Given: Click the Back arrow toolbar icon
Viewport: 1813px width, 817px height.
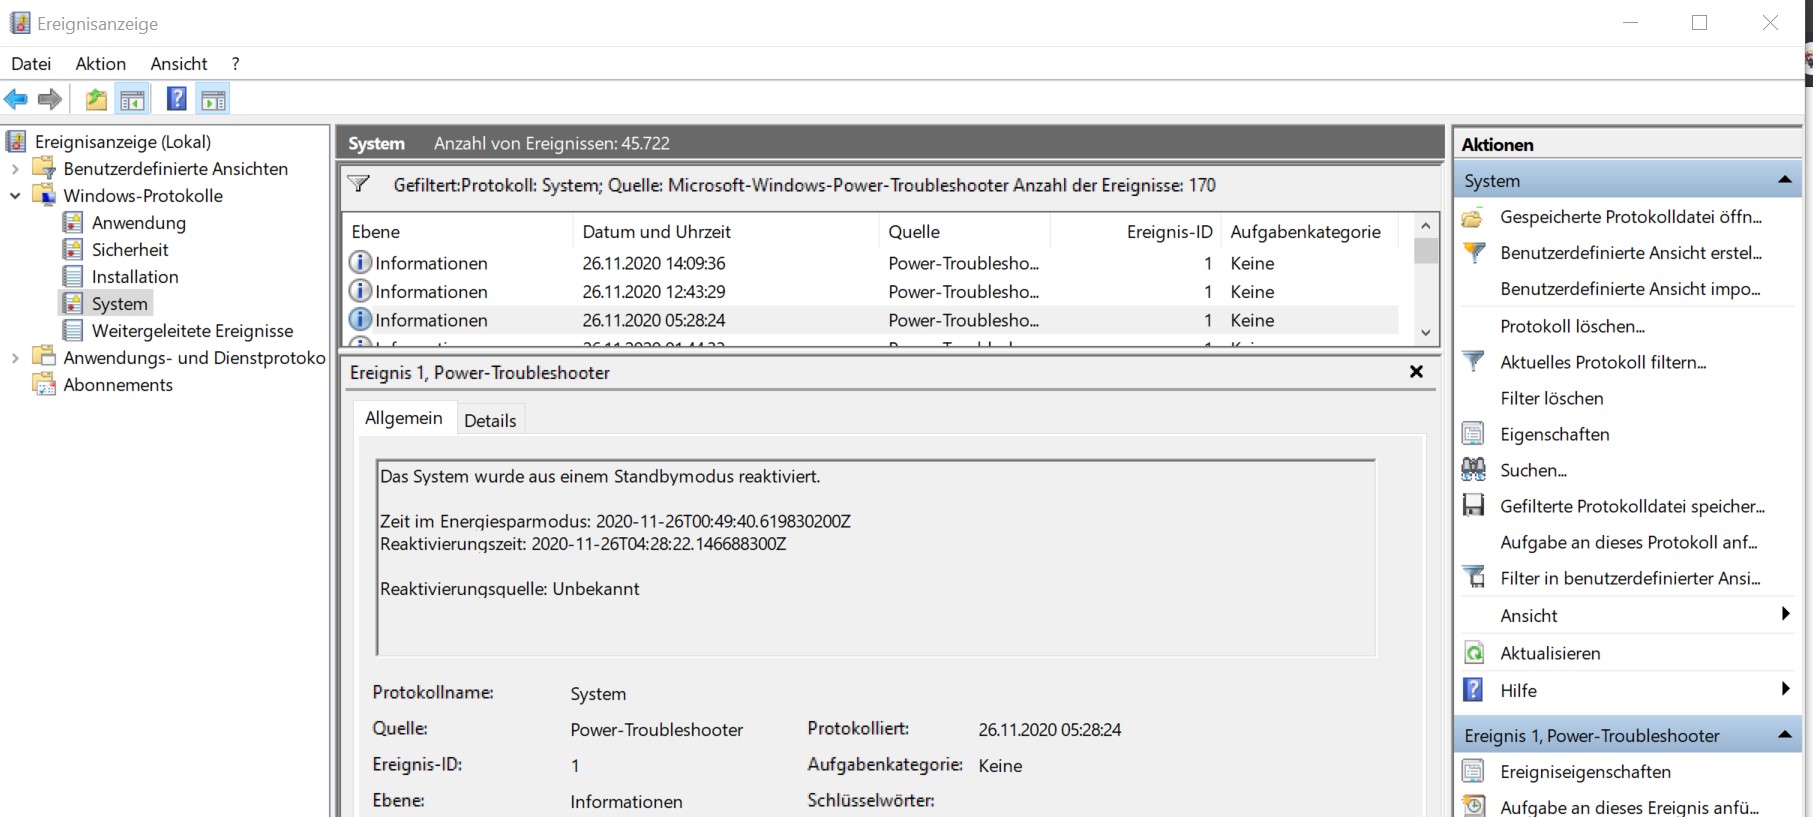Looking at the screenshot, I should (x=16, y=99).
